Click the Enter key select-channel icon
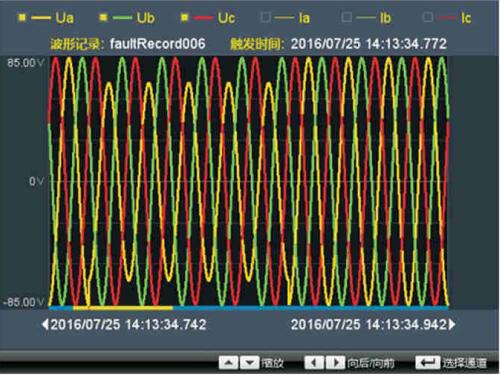This screenshot has width=500, height=375. point(428,362)
